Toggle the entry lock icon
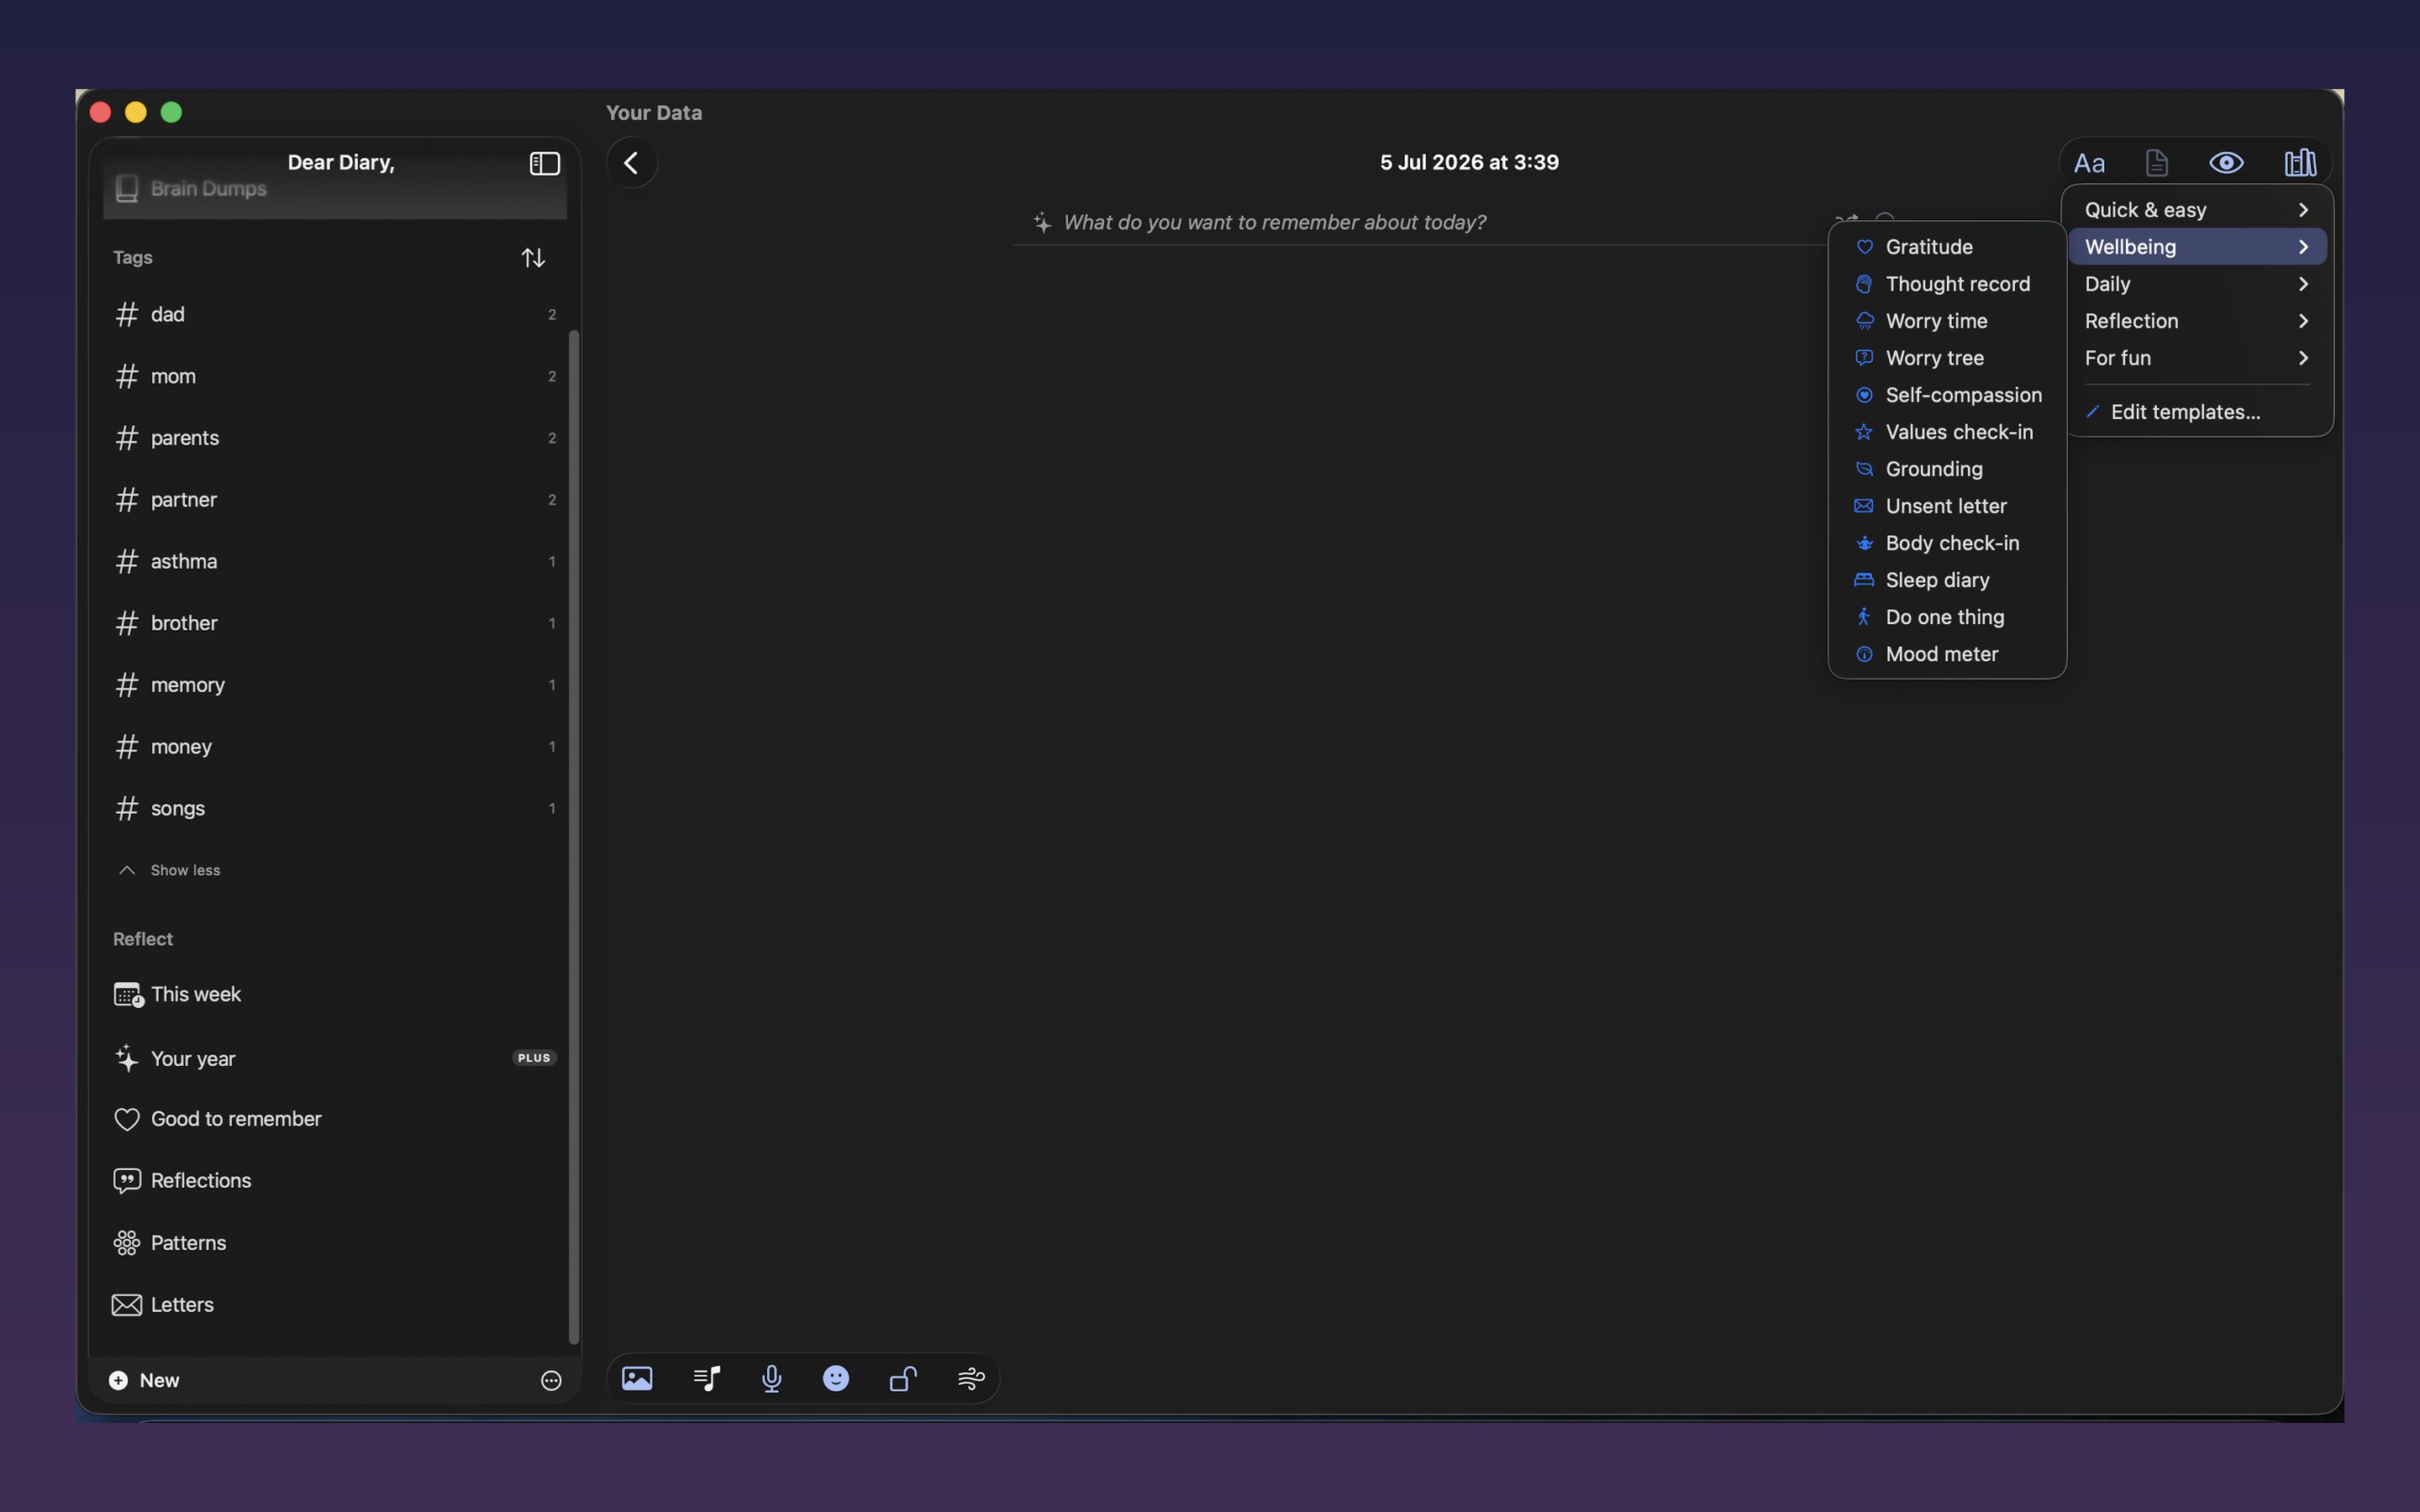This screenshot has height=1512, width=2420. [x=903, y=1379]
